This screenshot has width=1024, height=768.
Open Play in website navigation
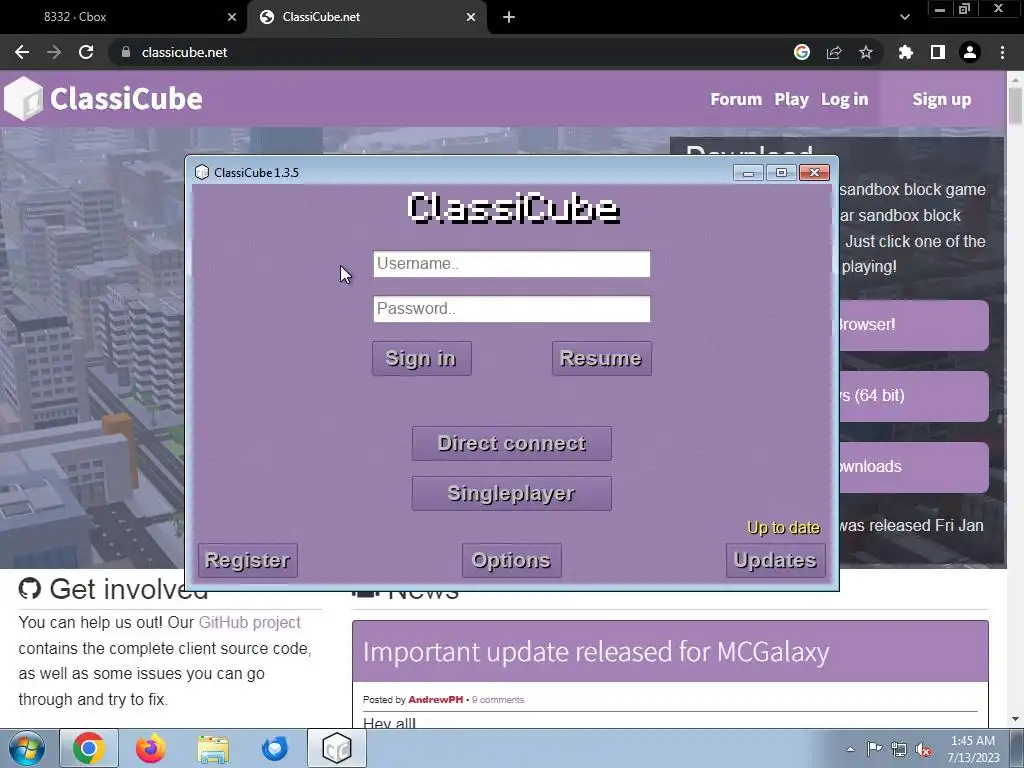point(792,99)
